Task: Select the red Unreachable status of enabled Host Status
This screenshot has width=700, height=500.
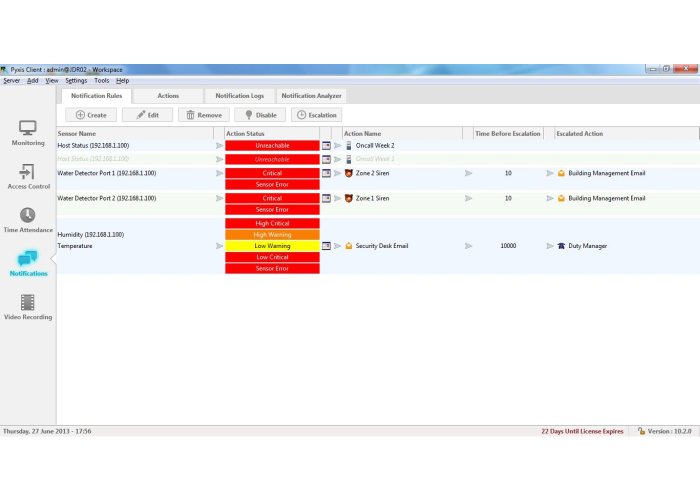Action: click(272, 146)
